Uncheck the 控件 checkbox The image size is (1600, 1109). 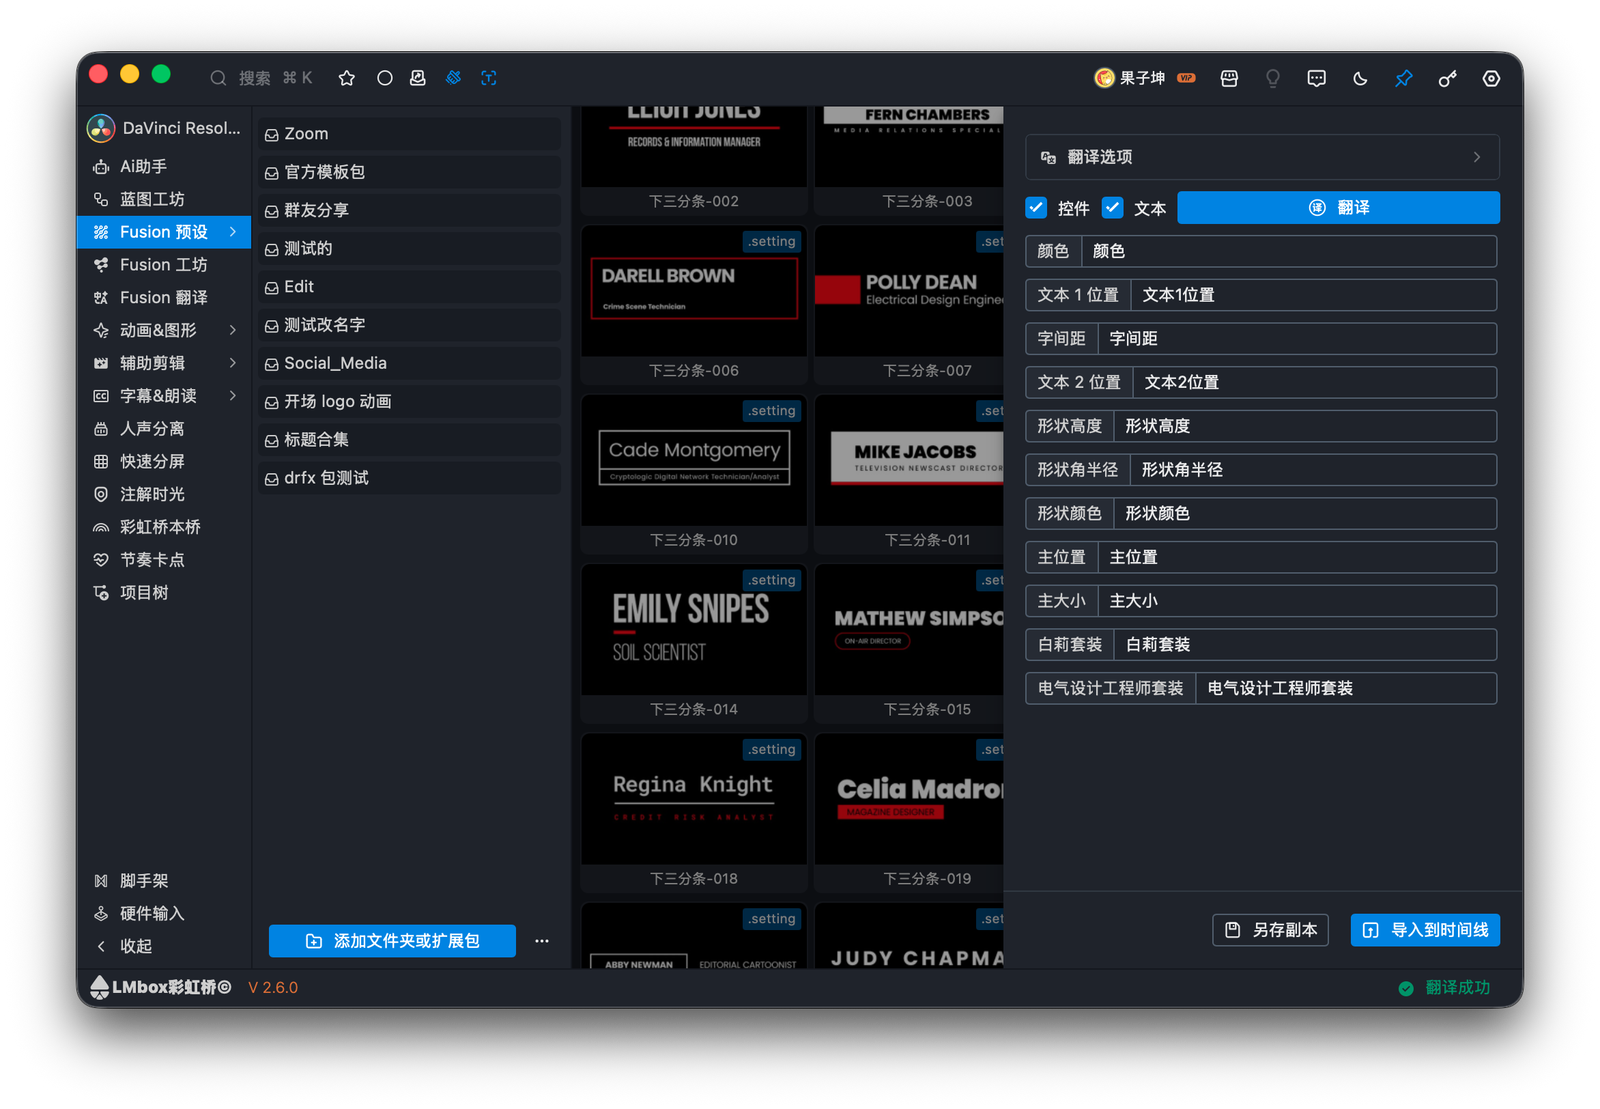(x=1036, y=207)
